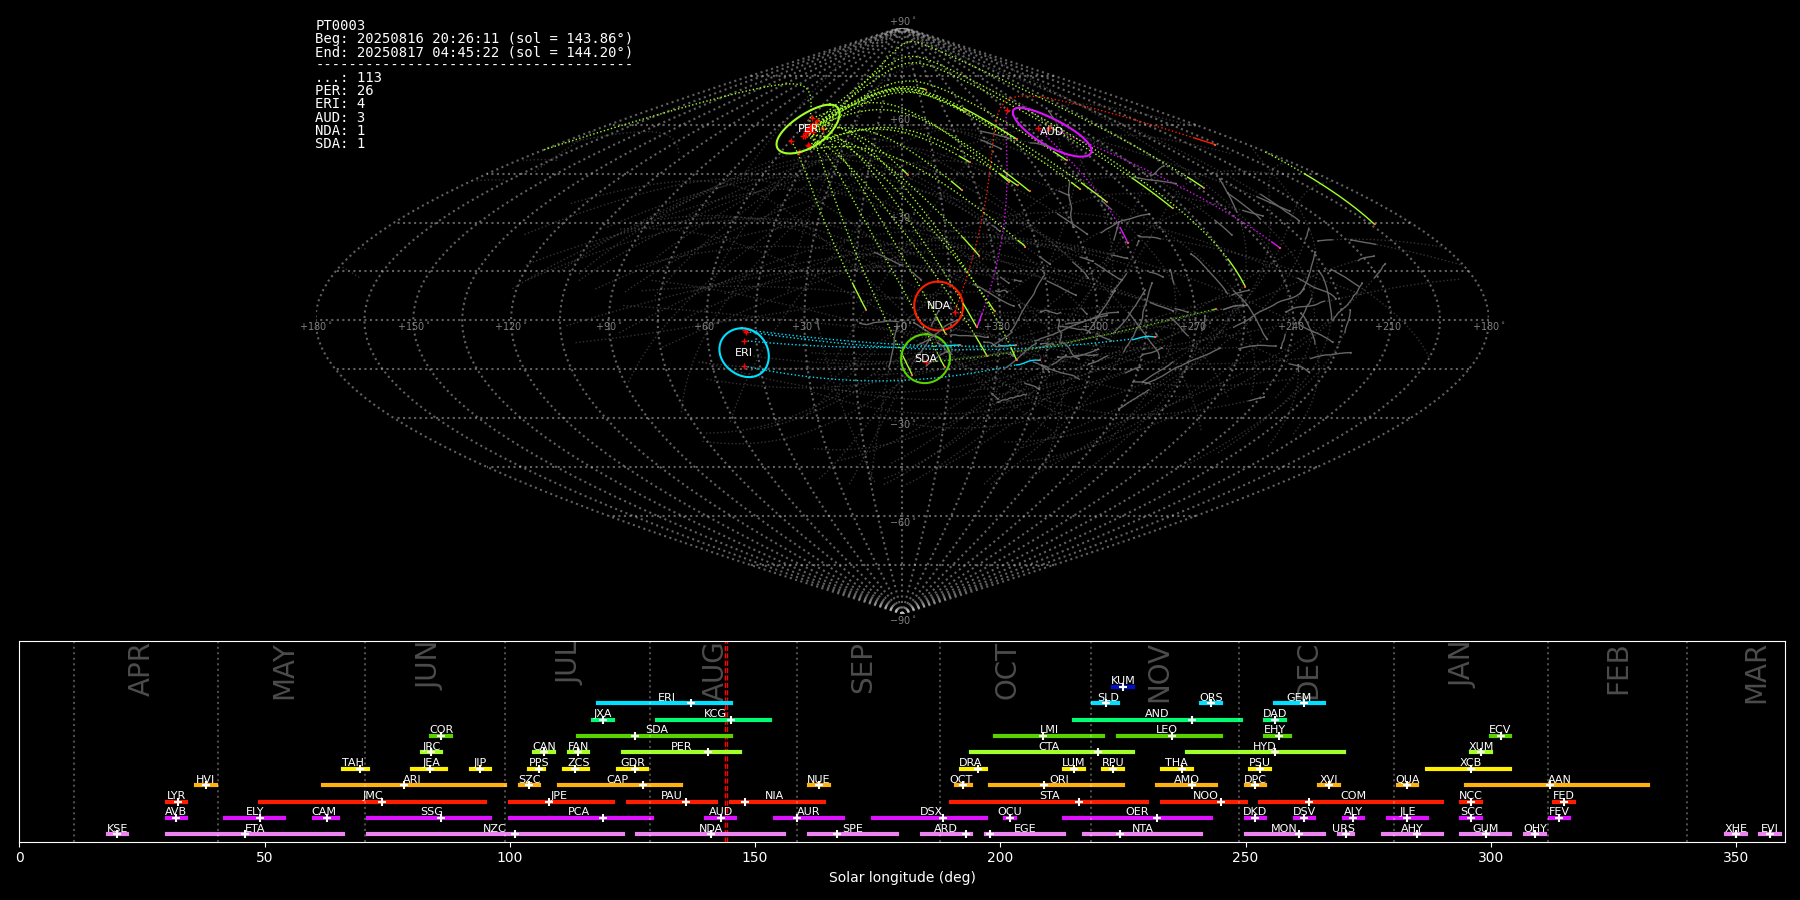Screen dimensions: 1800x900
Task: Click the DSX shower bar in timeline
Action: click(x=929, y=818)
